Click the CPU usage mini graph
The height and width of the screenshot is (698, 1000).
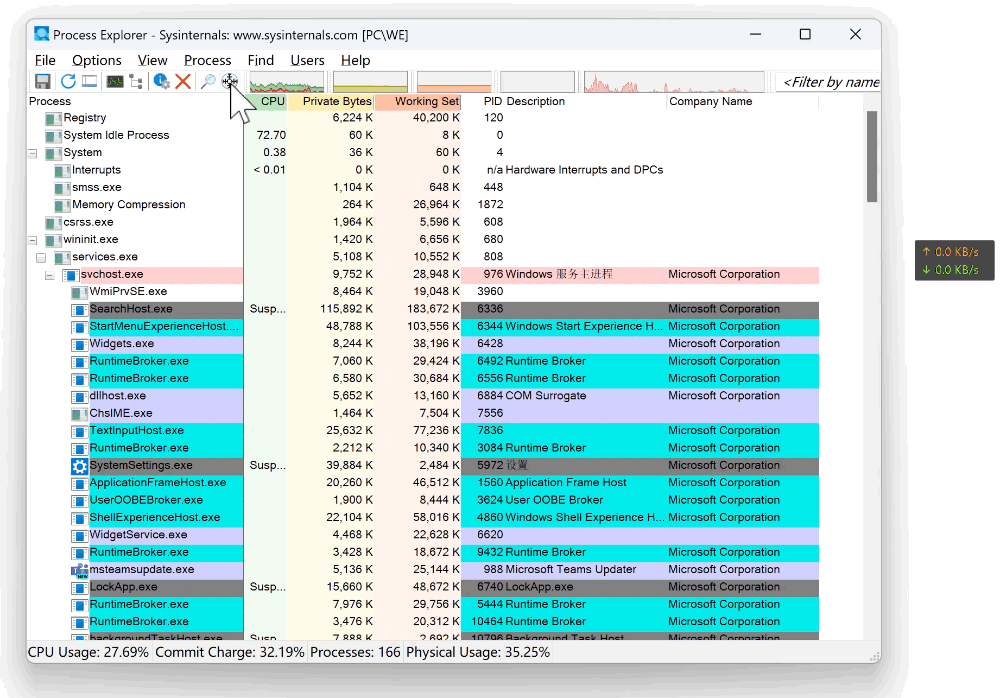coord(287,82)
